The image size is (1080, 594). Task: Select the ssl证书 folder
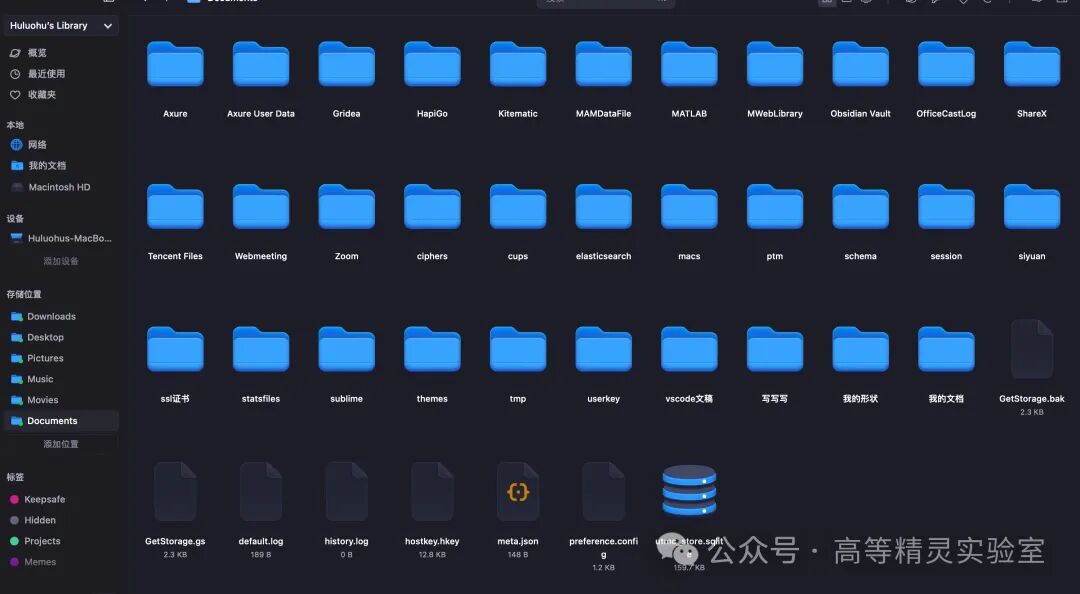175,349
